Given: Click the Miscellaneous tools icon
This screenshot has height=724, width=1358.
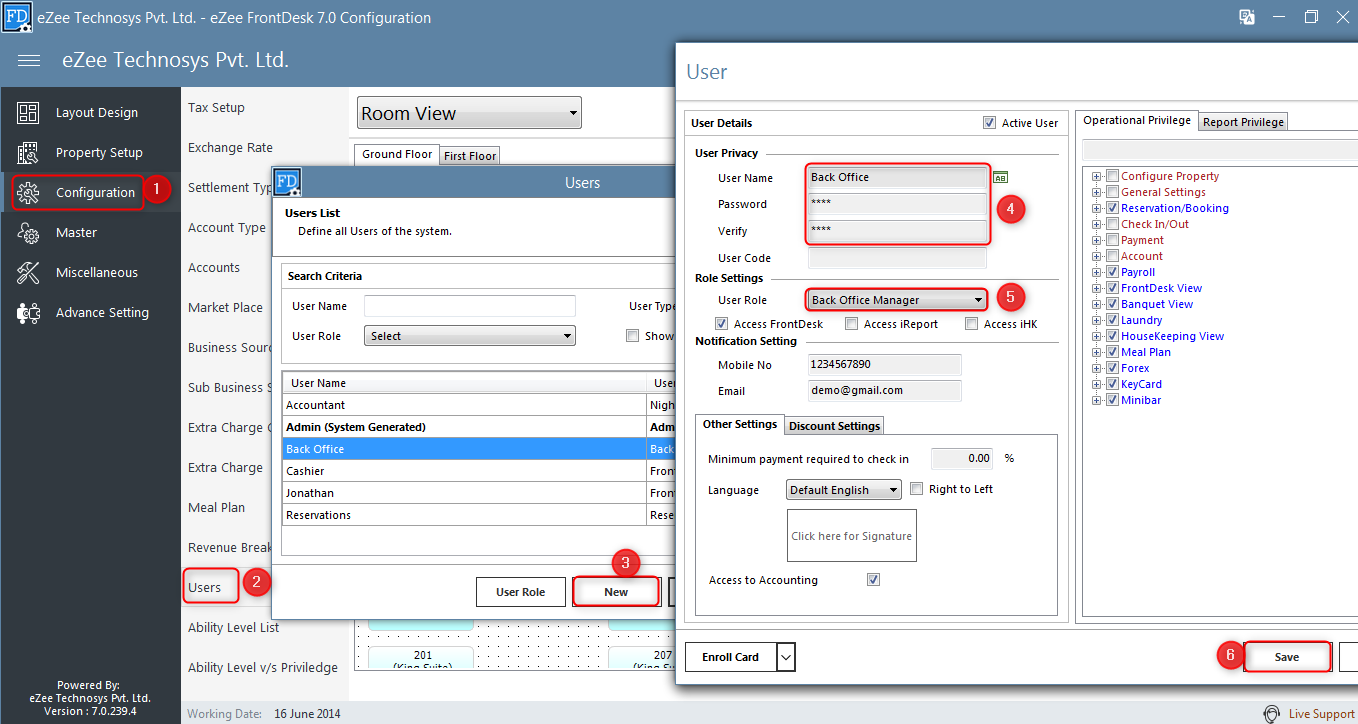Looking at the screenshot, I should click(28, 273).
